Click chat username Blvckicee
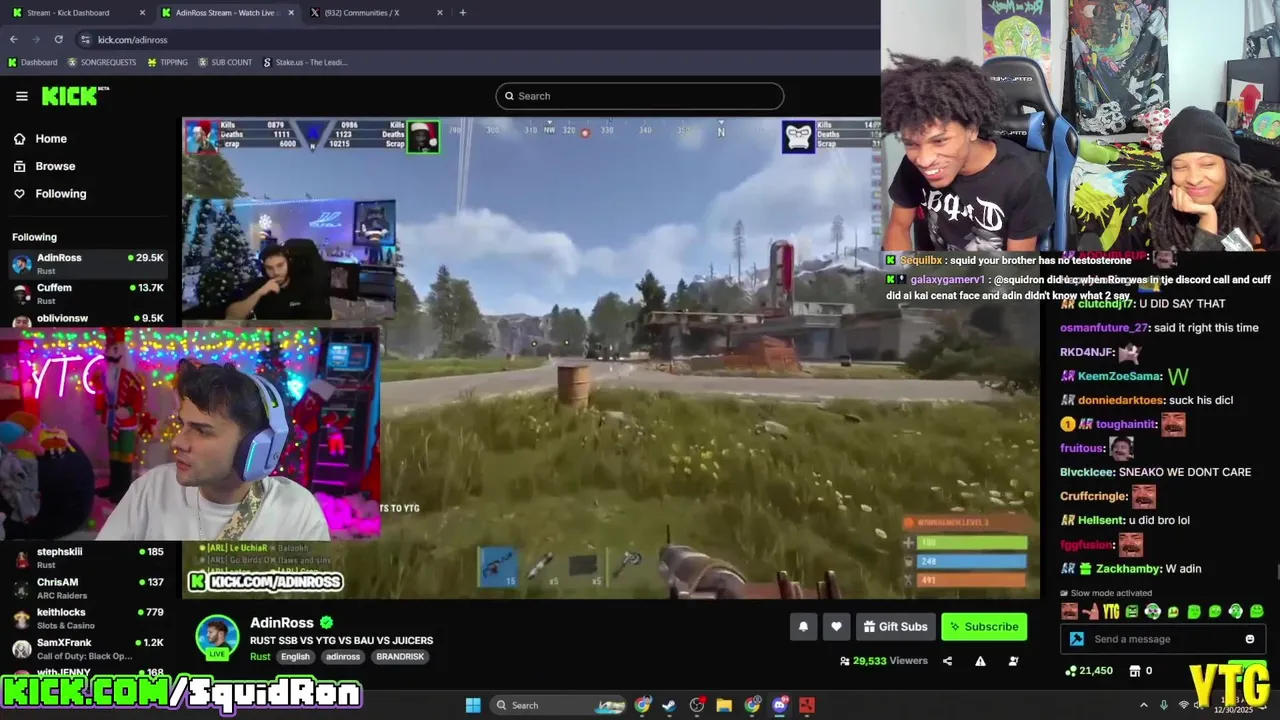1280x720 pixels. 1086,472
